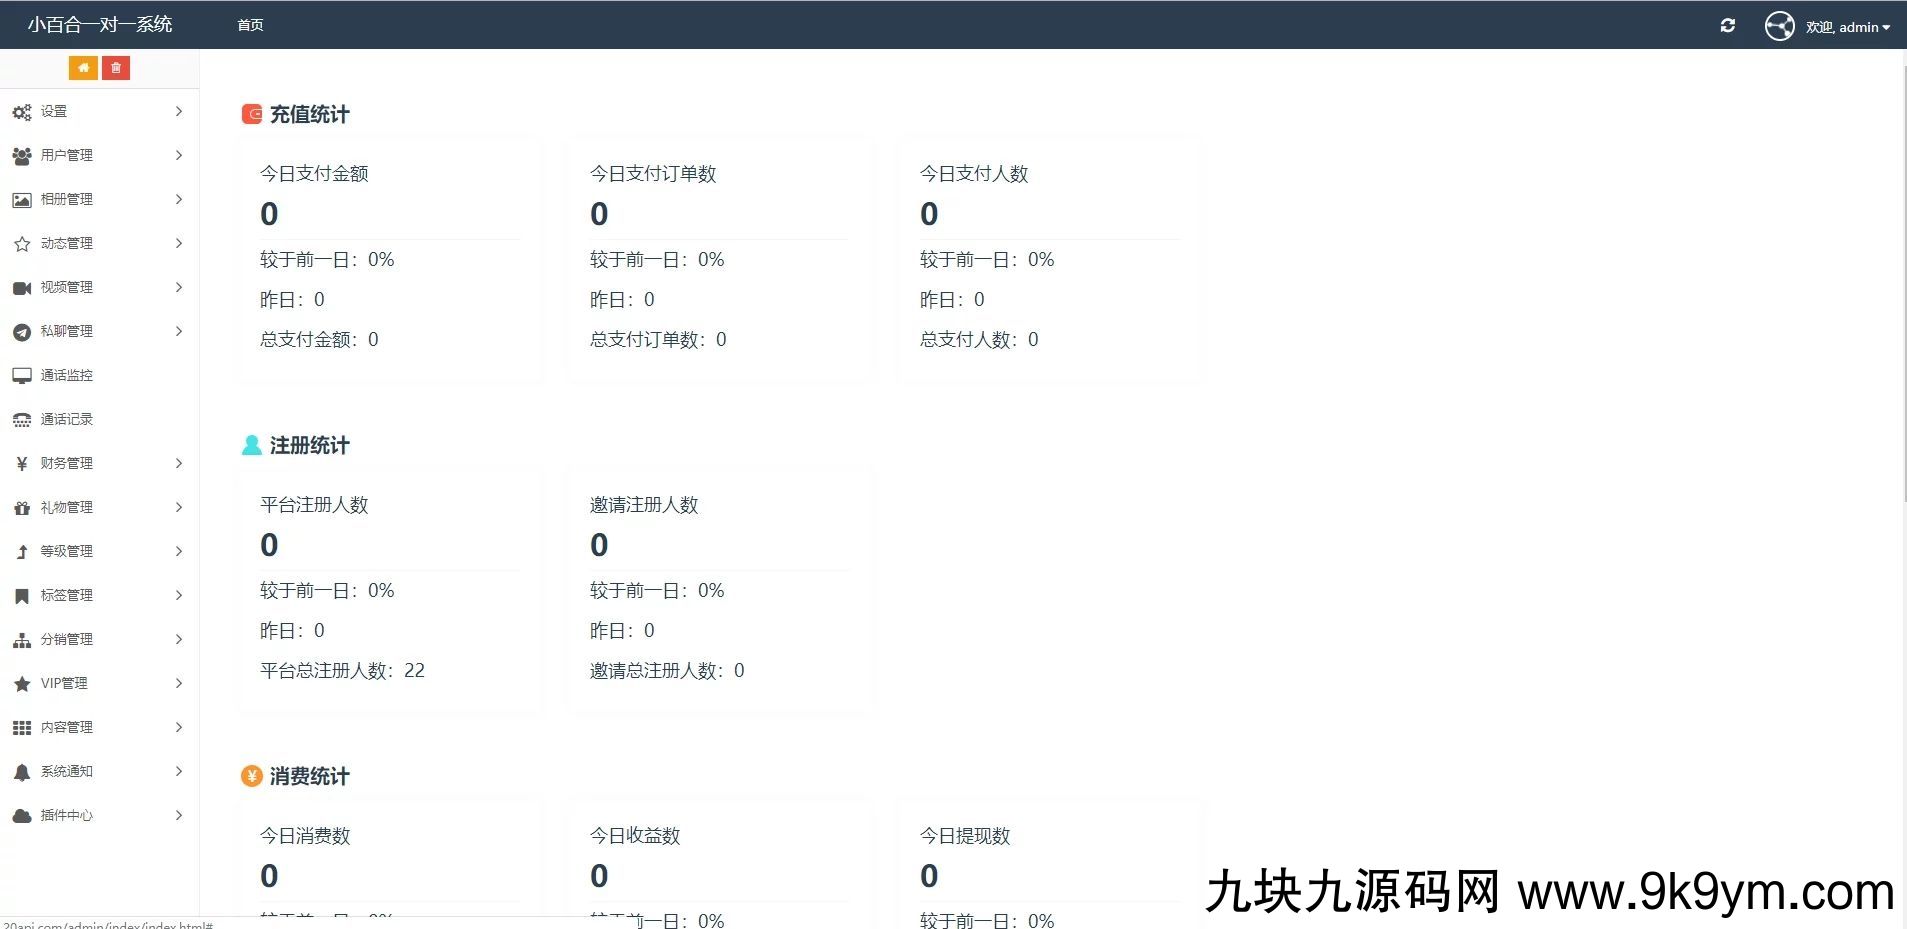Open the 通话记录 page
Screen dimensions: 1907x929
coord(66,419)
